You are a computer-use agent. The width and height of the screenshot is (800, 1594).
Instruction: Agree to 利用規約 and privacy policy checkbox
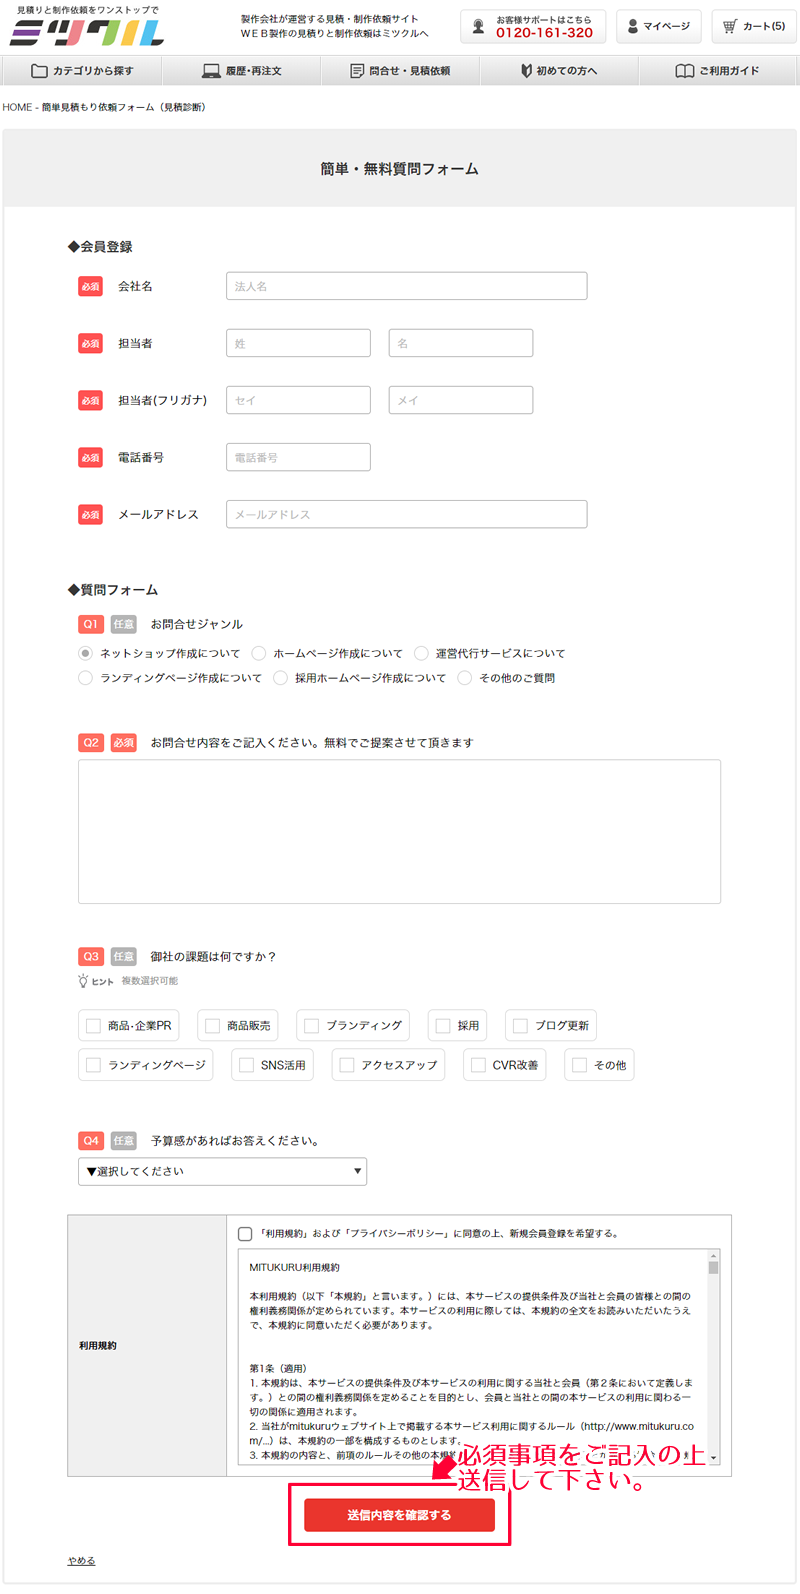[x=245, y=1234]
